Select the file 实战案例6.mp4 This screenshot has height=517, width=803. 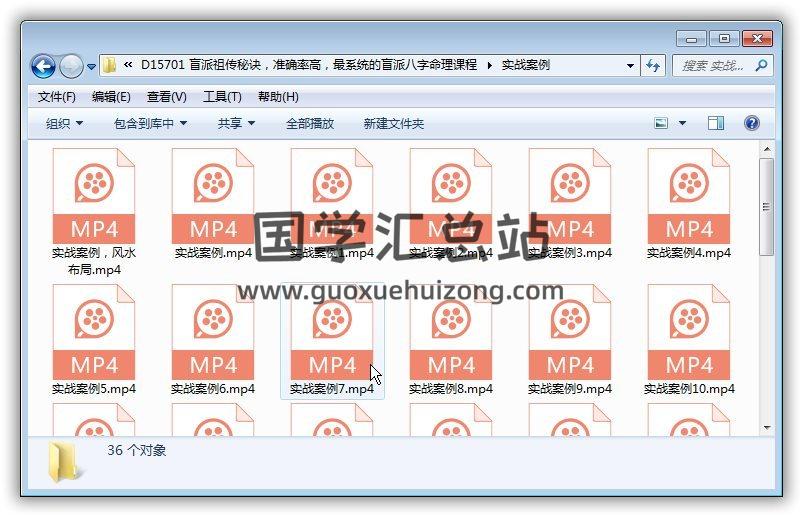(x=213, y=340)
